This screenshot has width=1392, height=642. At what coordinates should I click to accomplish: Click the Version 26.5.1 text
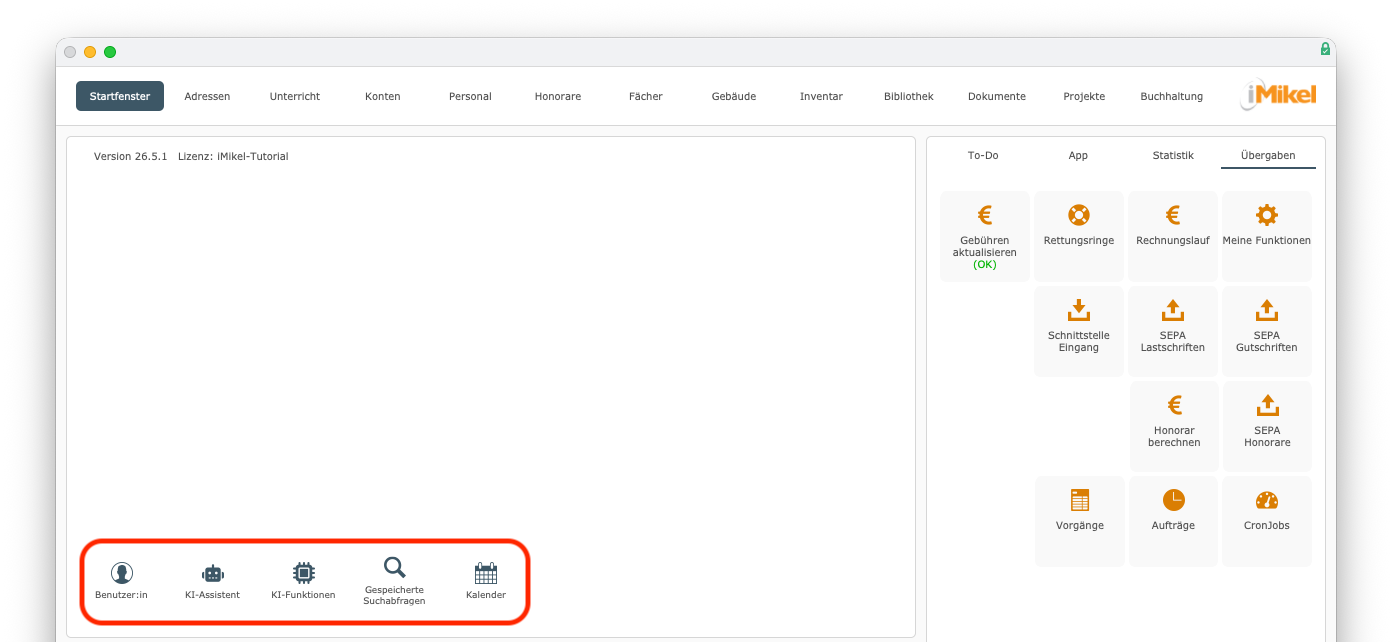[131, 156]
